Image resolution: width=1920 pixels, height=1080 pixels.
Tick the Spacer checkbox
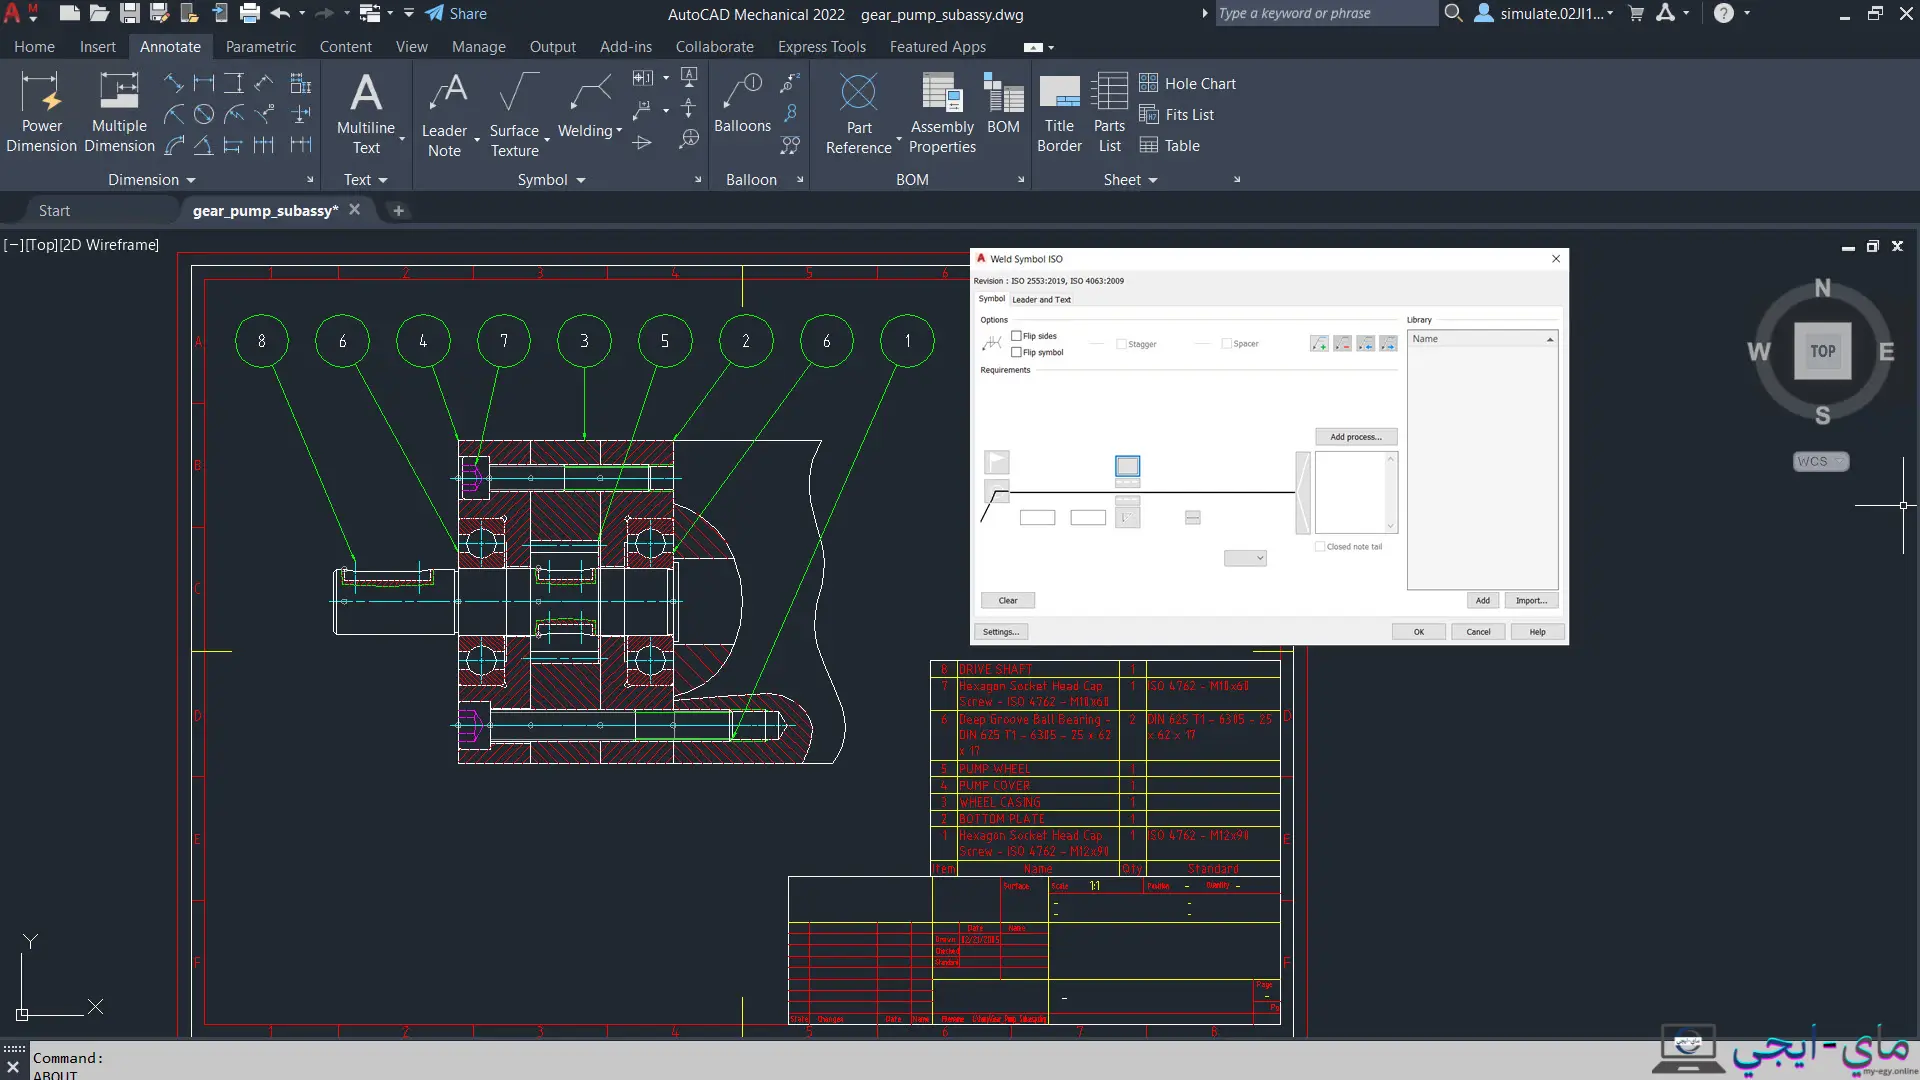click(x=1227, y=344)
